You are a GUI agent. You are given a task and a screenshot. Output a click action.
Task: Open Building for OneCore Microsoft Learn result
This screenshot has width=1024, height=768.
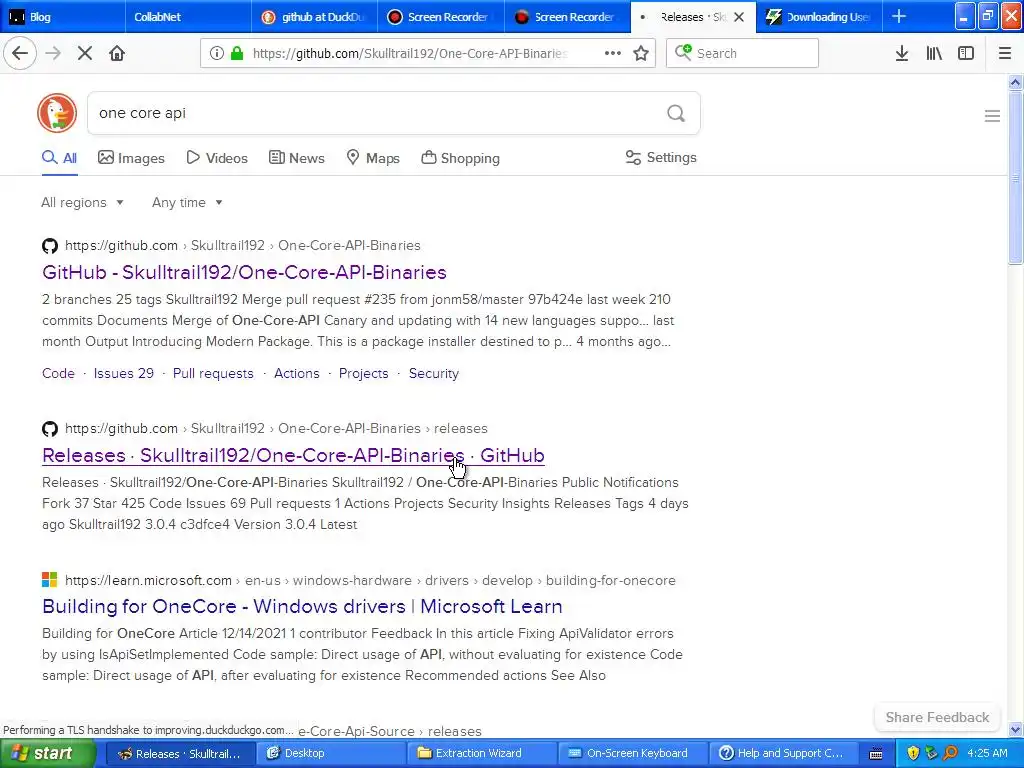point(302,606)
